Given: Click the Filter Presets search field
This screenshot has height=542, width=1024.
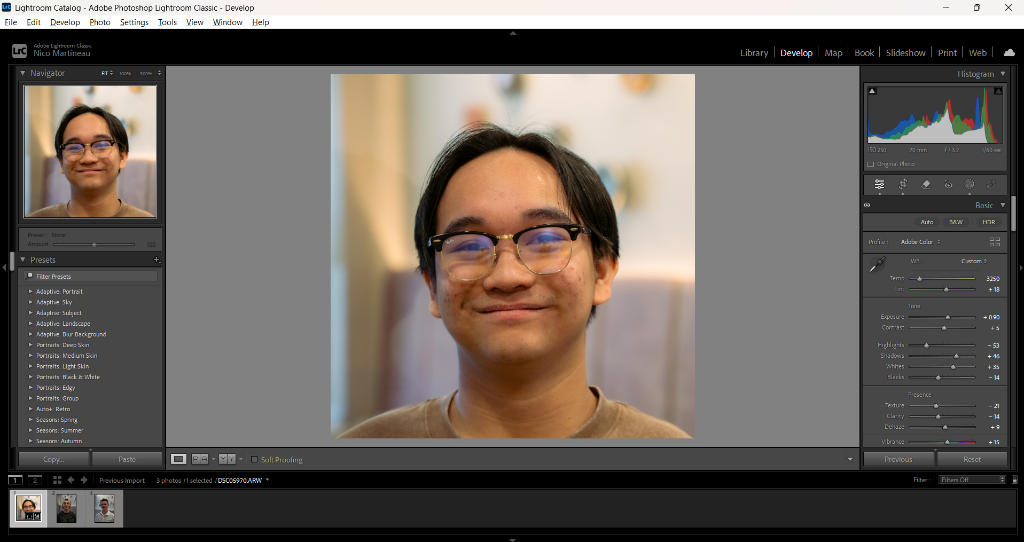Looking at the screenshot, I should click(91, 276).
